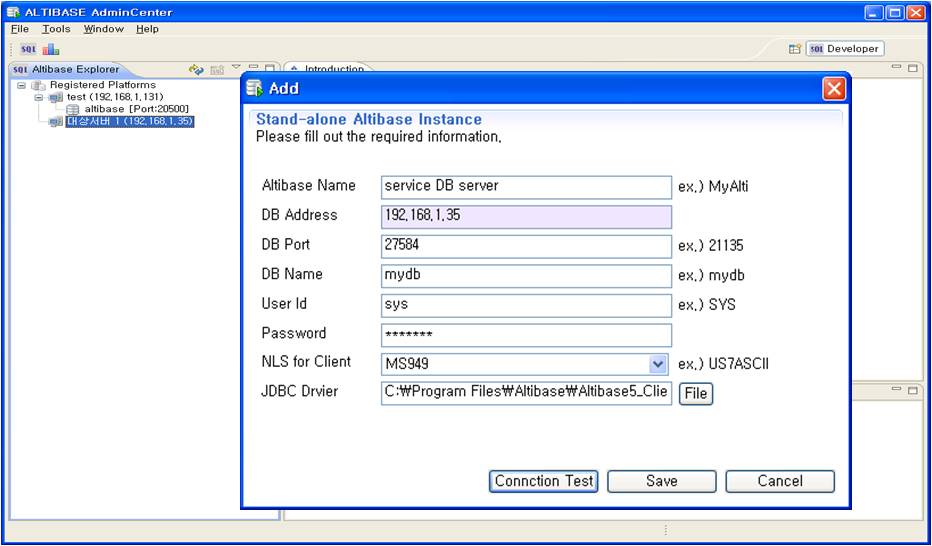Image resolution: width=932 pixels, height=546 pixels.
Task: Open the NLS for Client dropdown arrow
Action: coord(657,364)
